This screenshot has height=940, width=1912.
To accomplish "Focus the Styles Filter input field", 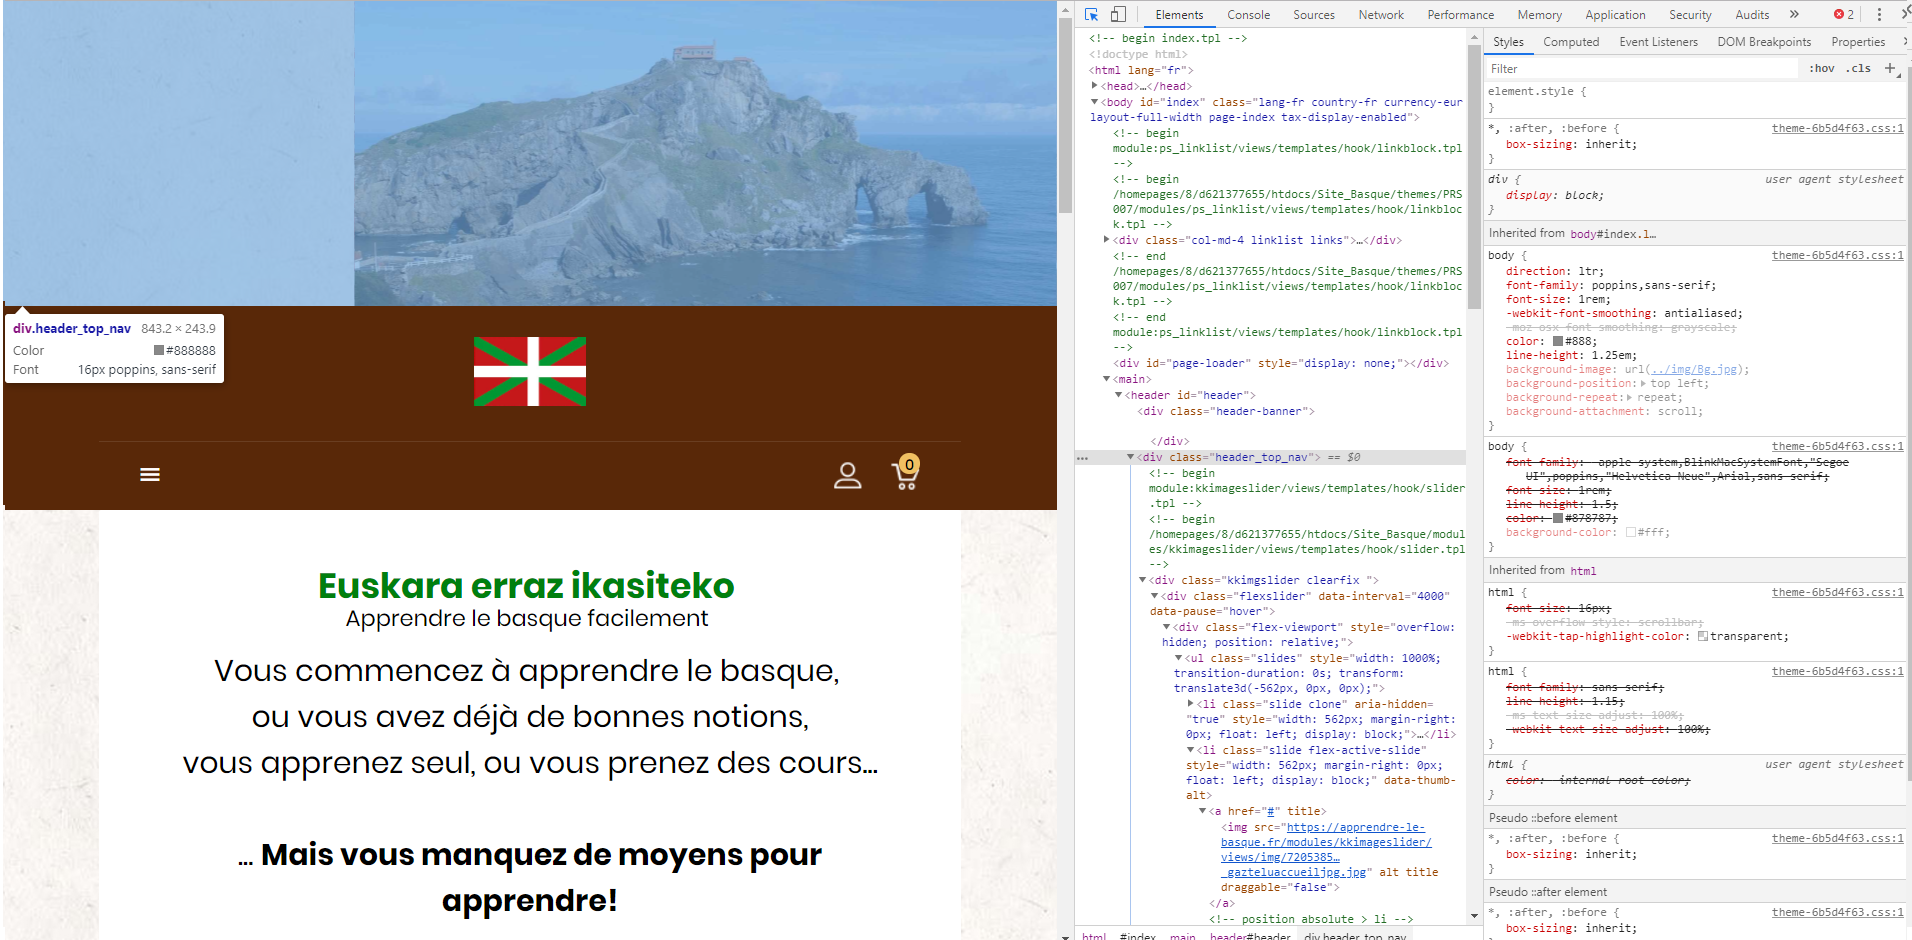I will (1641, 69).
